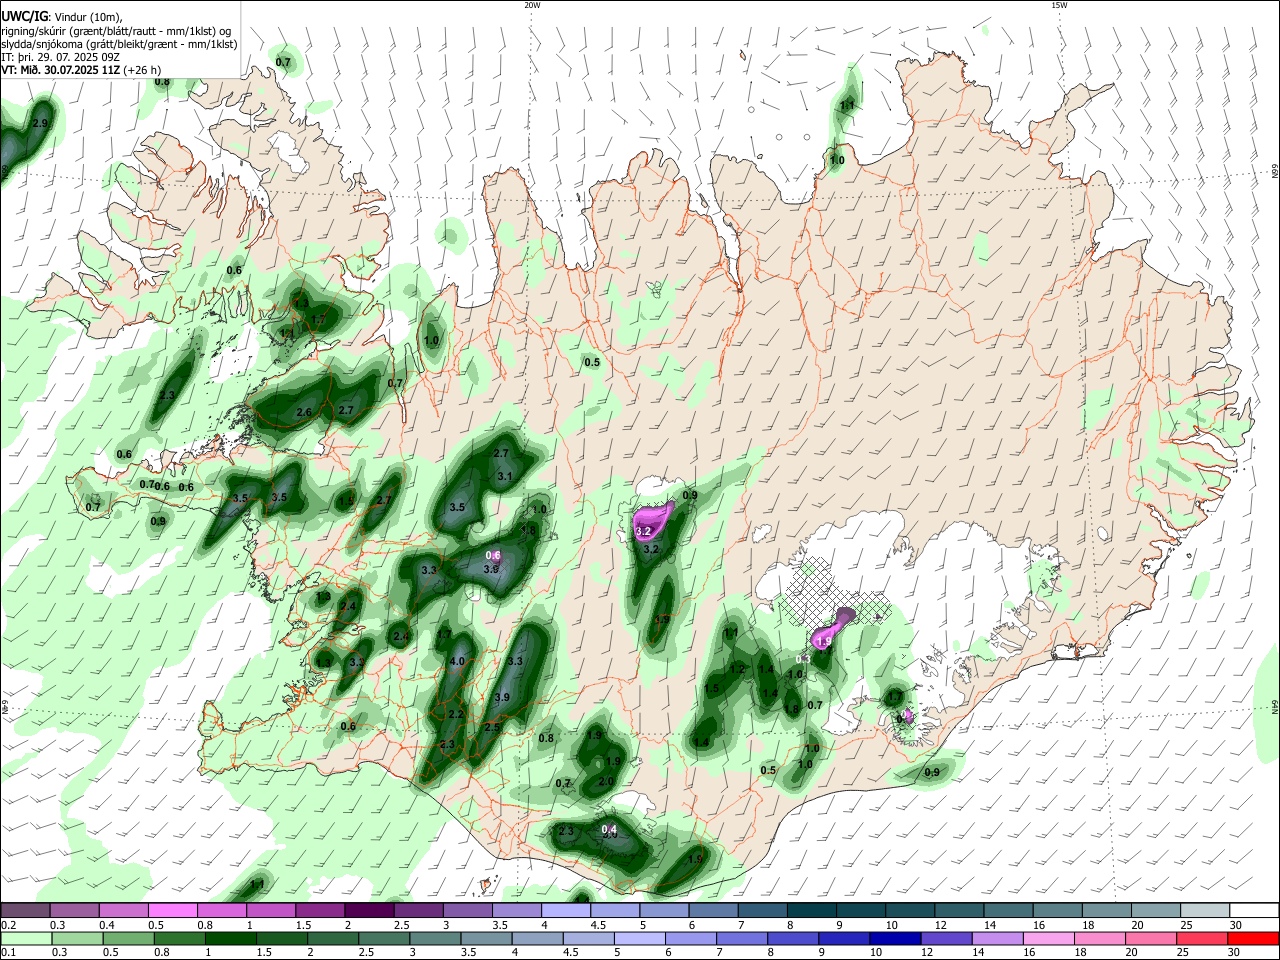Click the 15W longitude label
1280x960 pixels.
pyautogui.click(x=1059, y=5)
